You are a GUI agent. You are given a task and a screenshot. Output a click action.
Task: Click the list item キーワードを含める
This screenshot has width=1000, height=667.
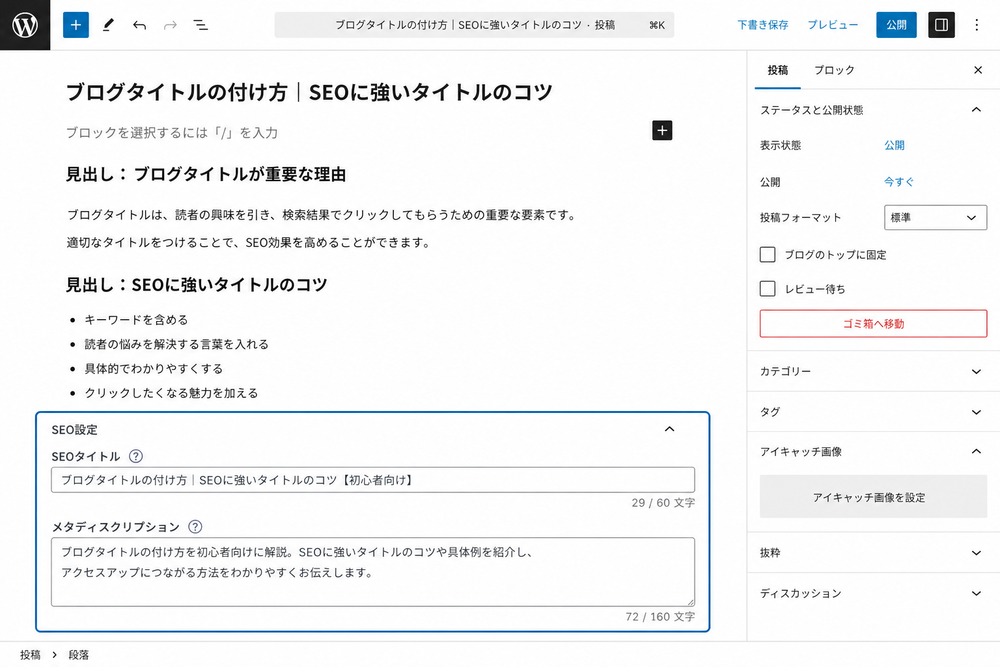tap(136, 319)
